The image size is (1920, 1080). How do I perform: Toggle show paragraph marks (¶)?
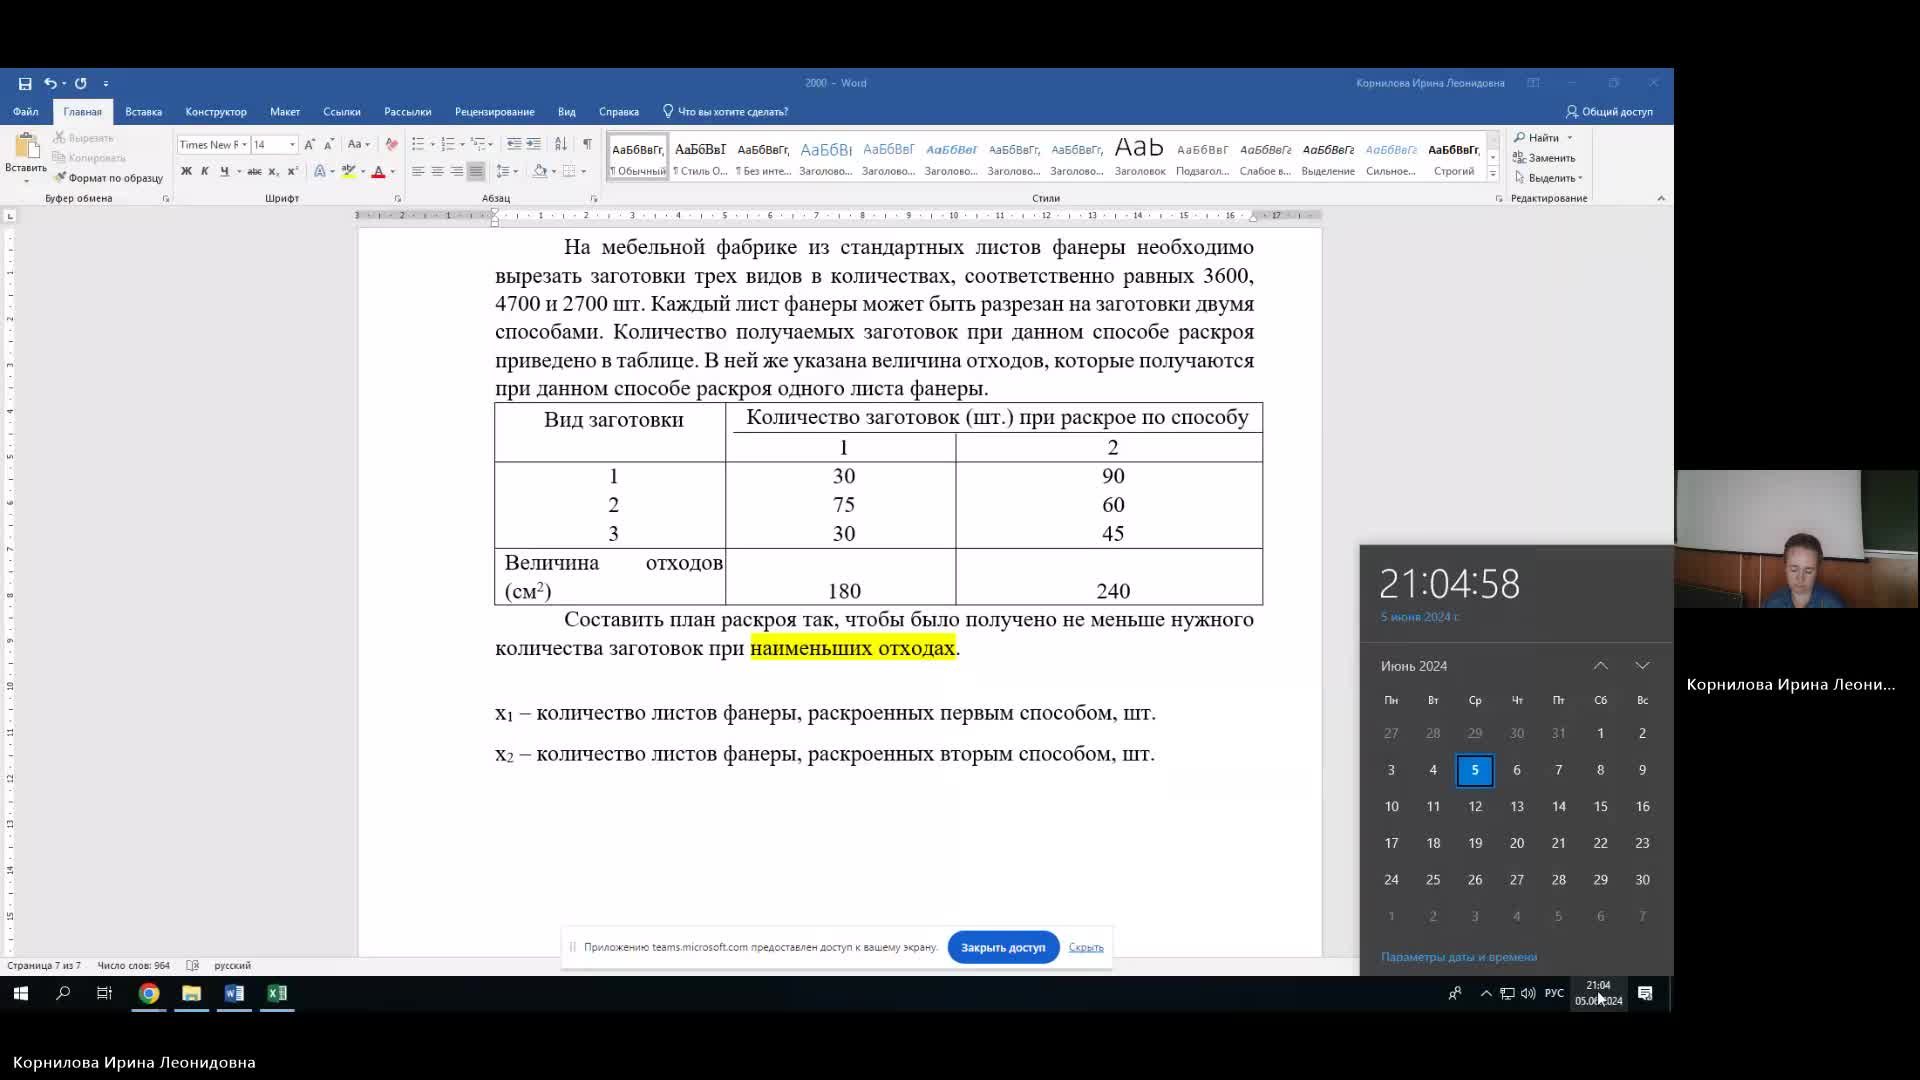click(x=587, y=144)
